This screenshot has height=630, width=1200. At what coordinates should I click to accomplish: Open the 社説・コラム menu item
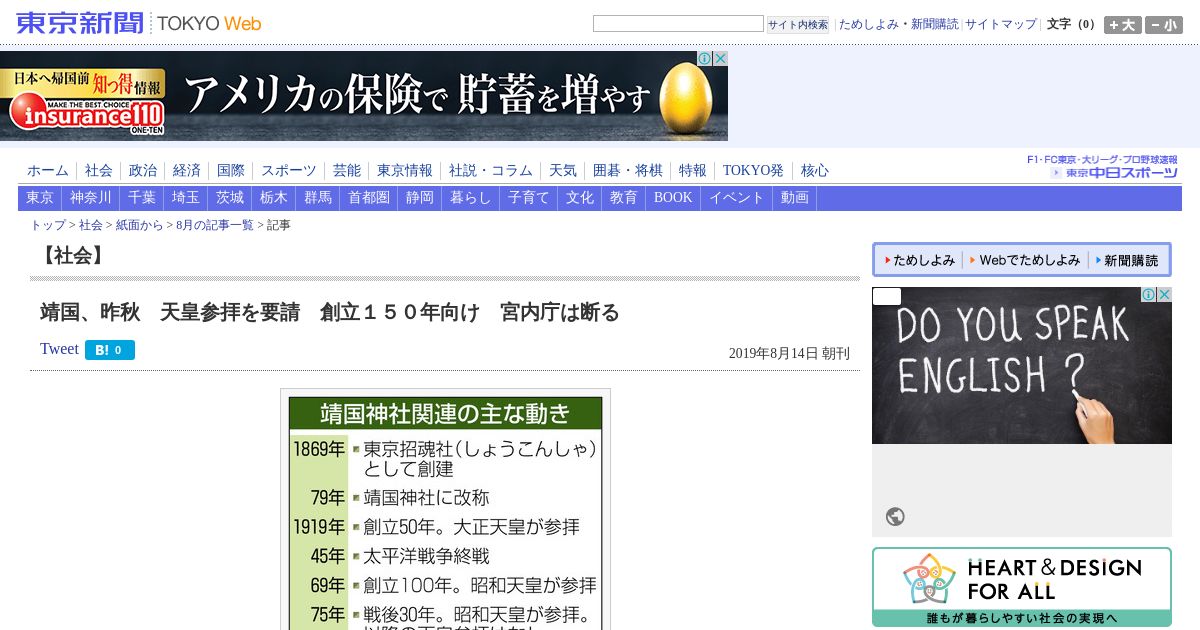point(491,171)
